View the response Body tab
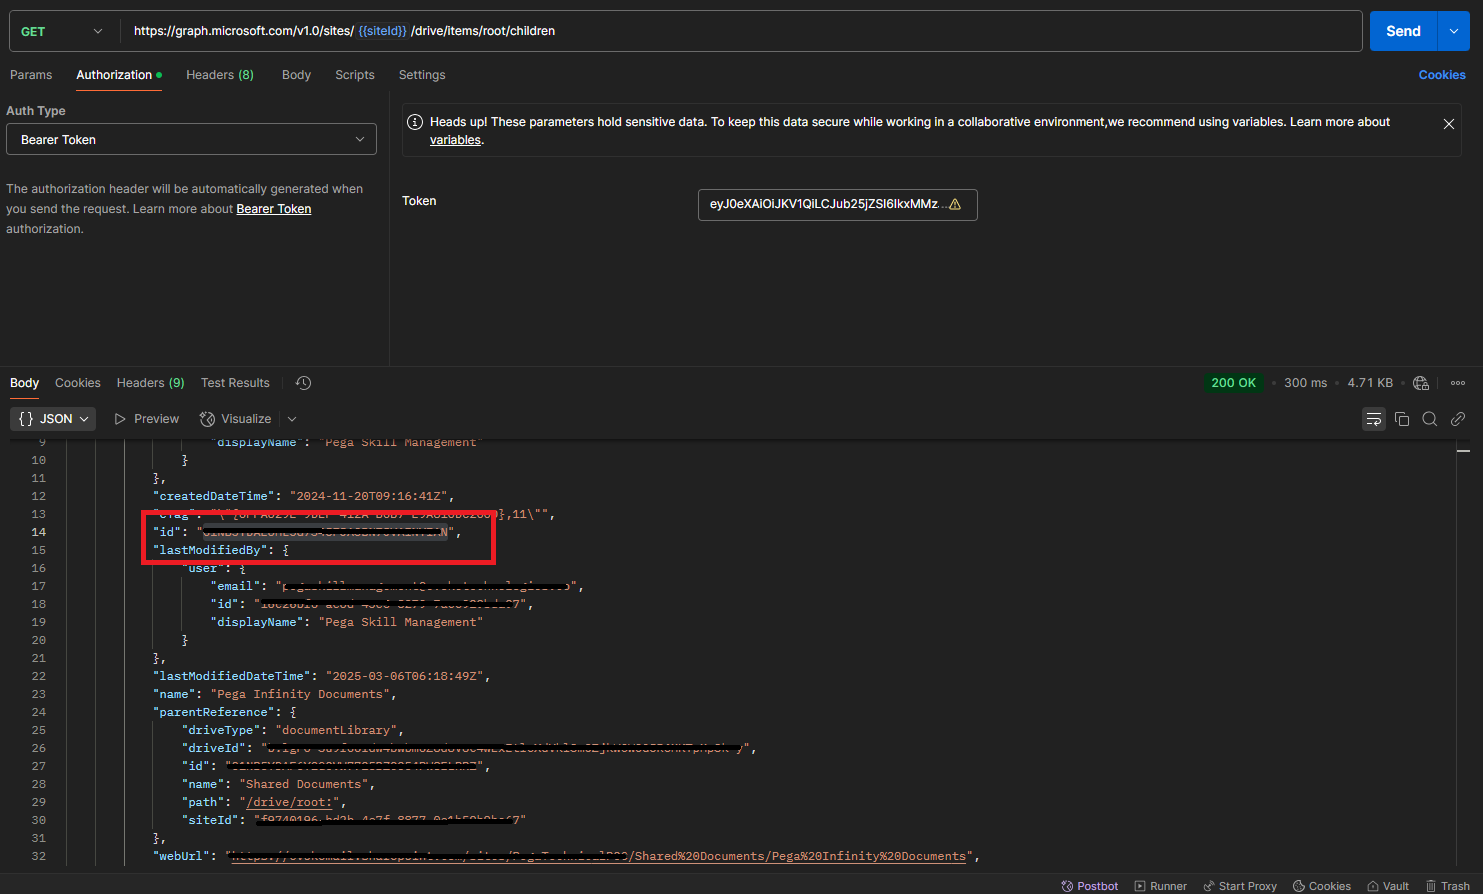This screenshot has width=1483, height=894. tap(24, 383)
